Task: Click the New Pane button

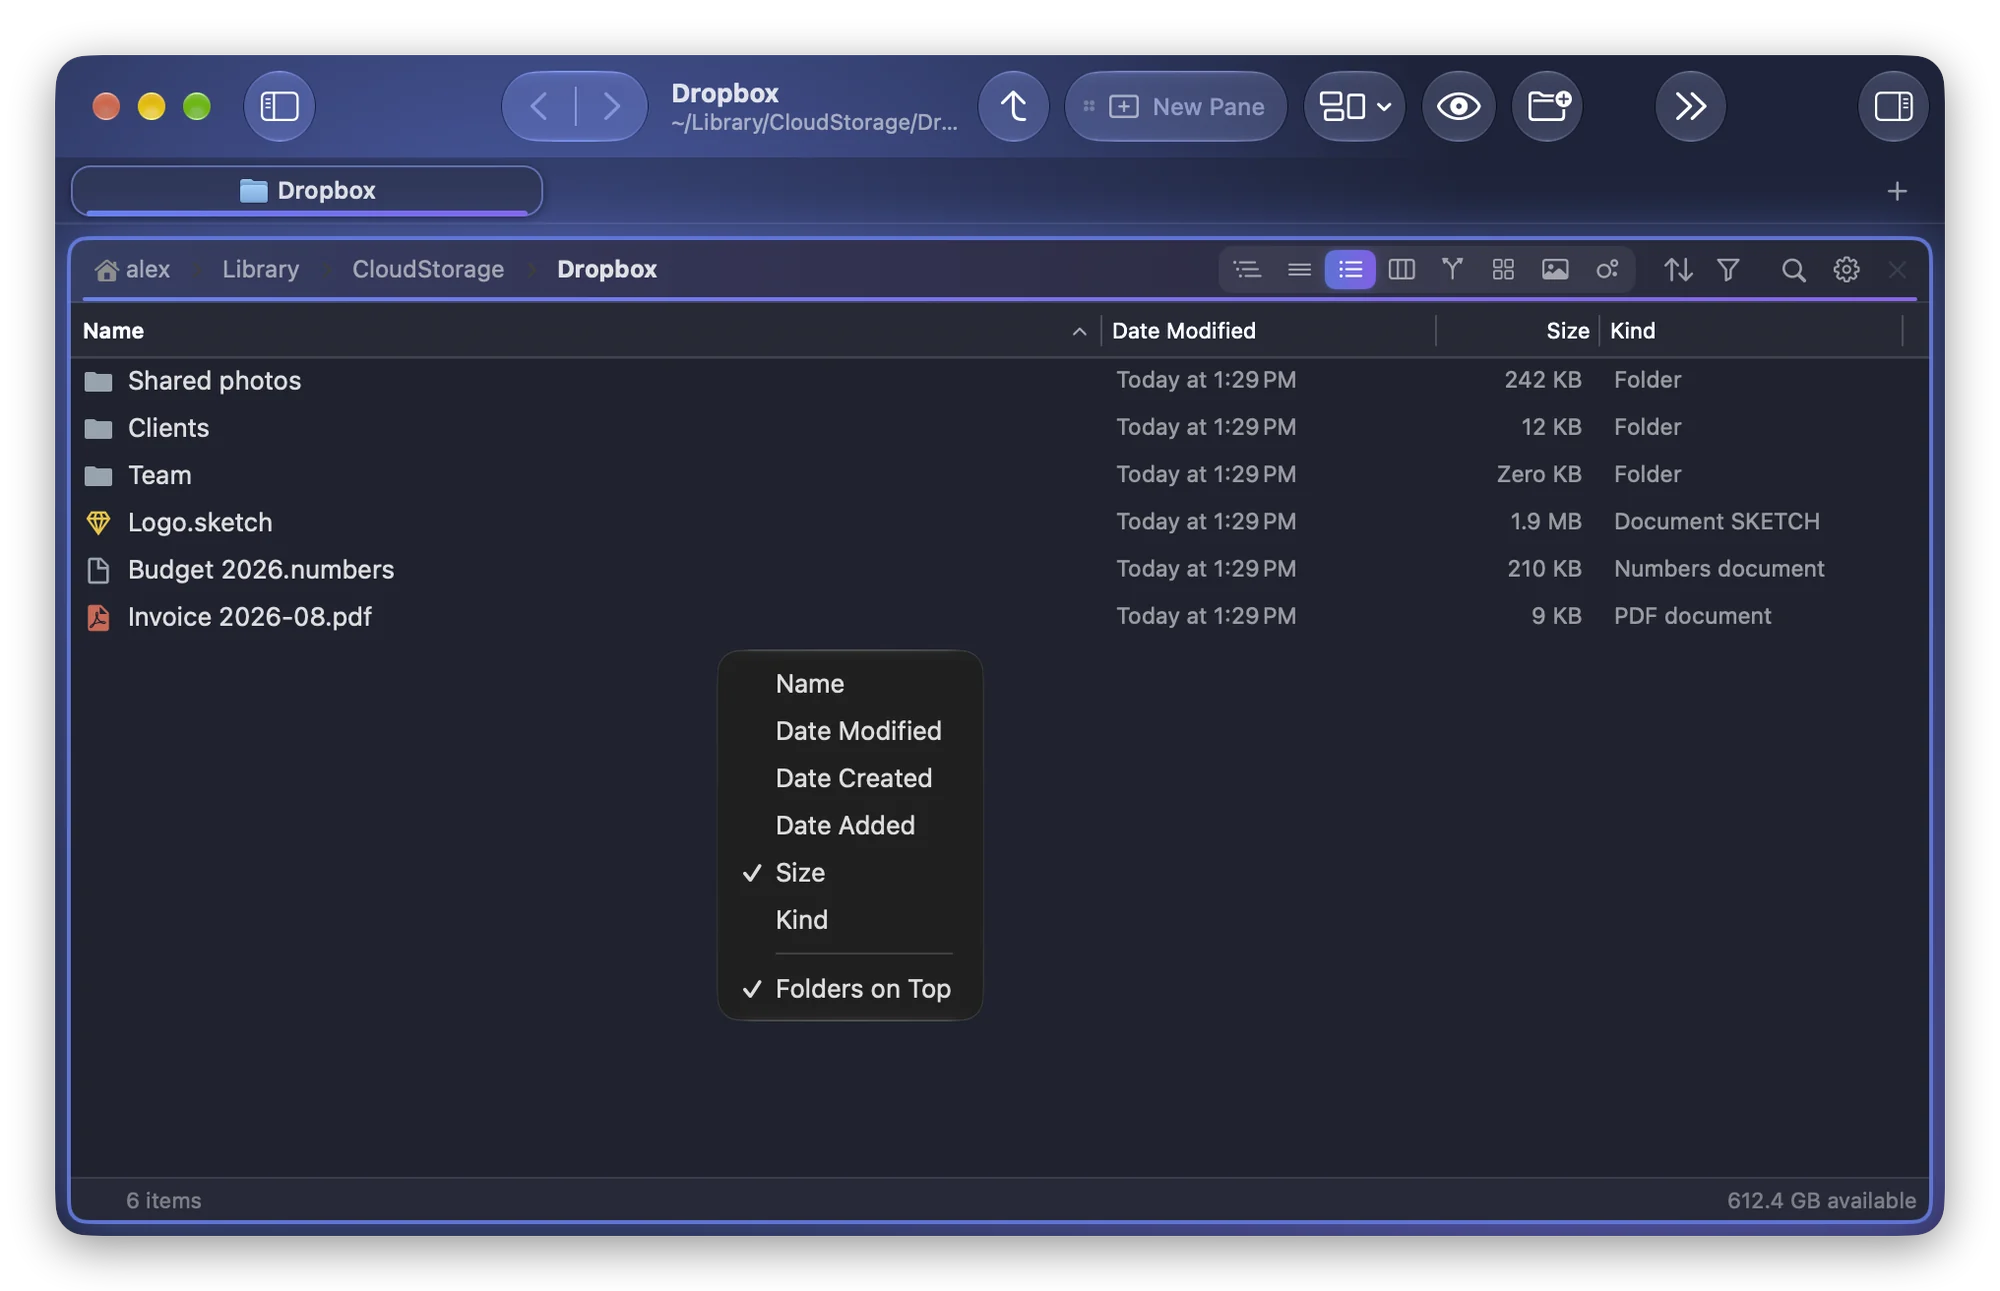Action: (x=1175, y=106)
